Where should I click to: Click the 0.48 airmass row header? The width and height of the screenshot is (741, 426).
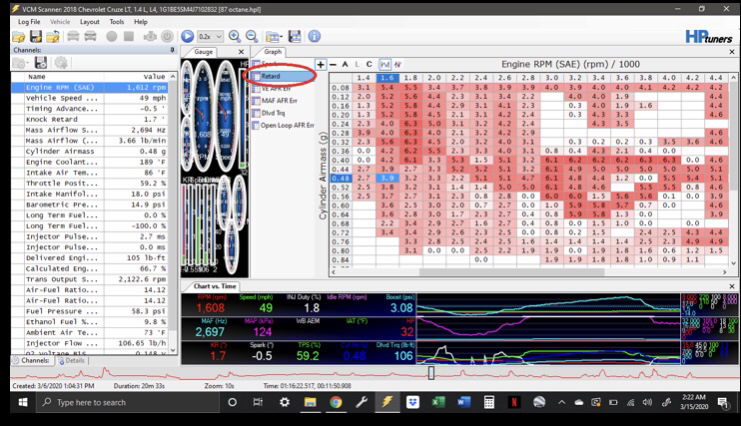pyautogui.click(x=340, y=178)
